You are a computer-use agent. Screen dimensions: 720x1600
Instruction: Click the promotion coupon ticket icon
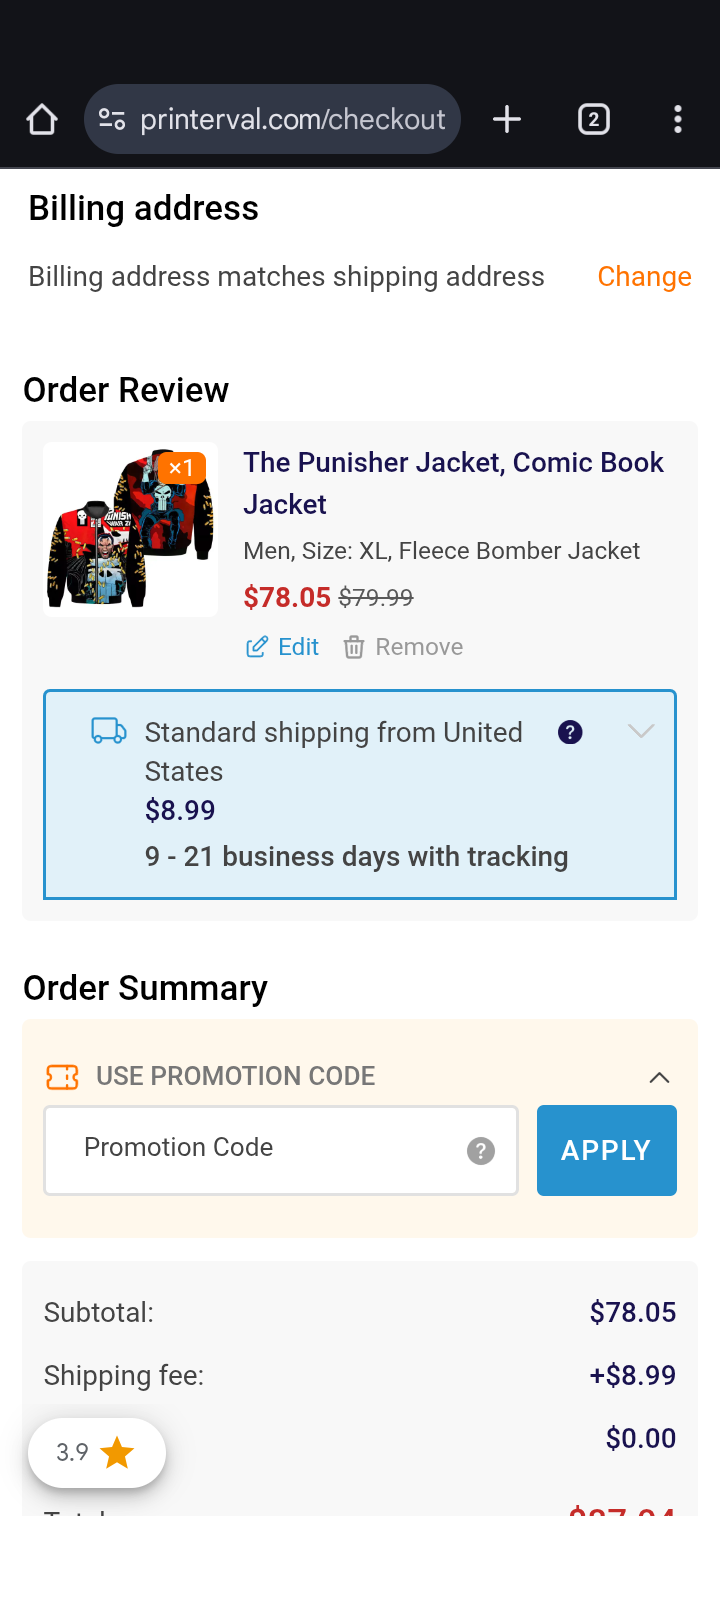coord(62,1077)
